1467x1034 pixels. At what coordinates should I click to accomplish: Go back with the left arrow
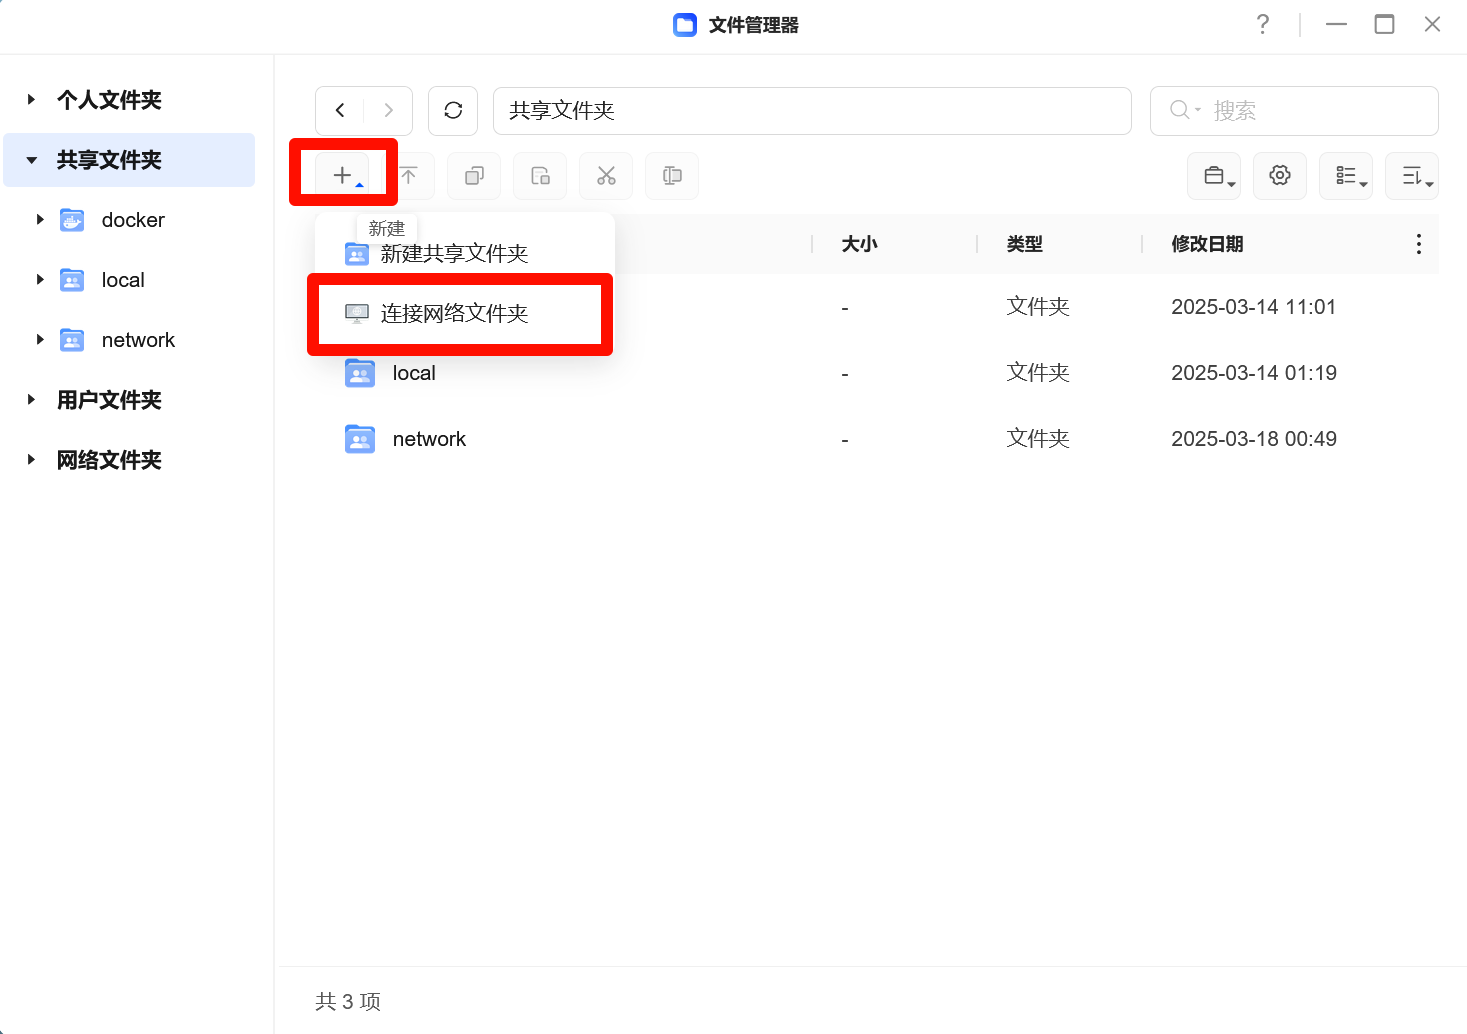tap(340, 110)
